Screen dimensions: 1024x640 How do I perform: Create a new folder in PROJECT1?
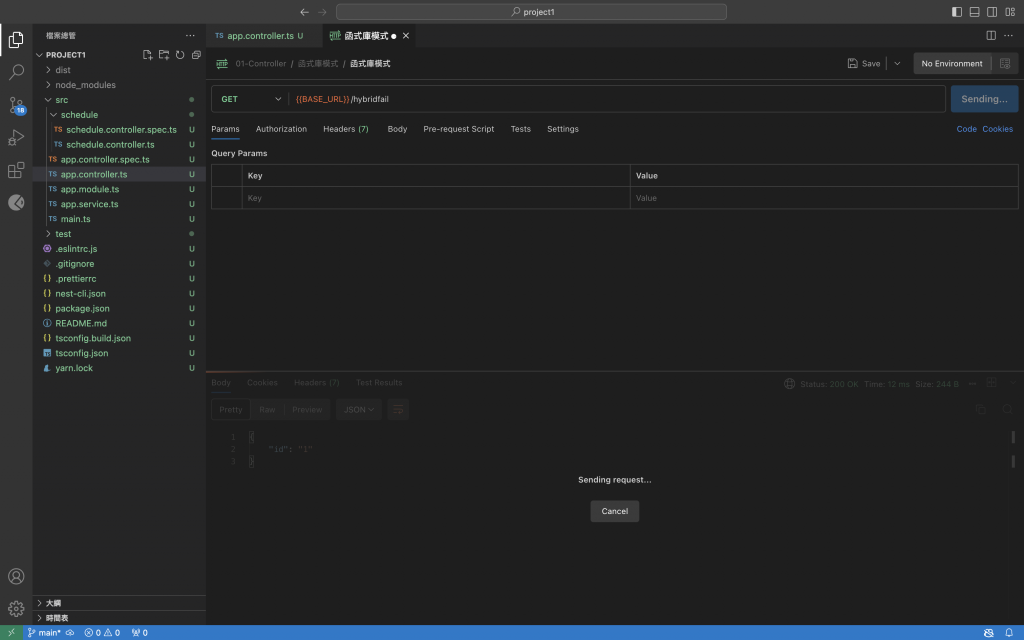164,55
